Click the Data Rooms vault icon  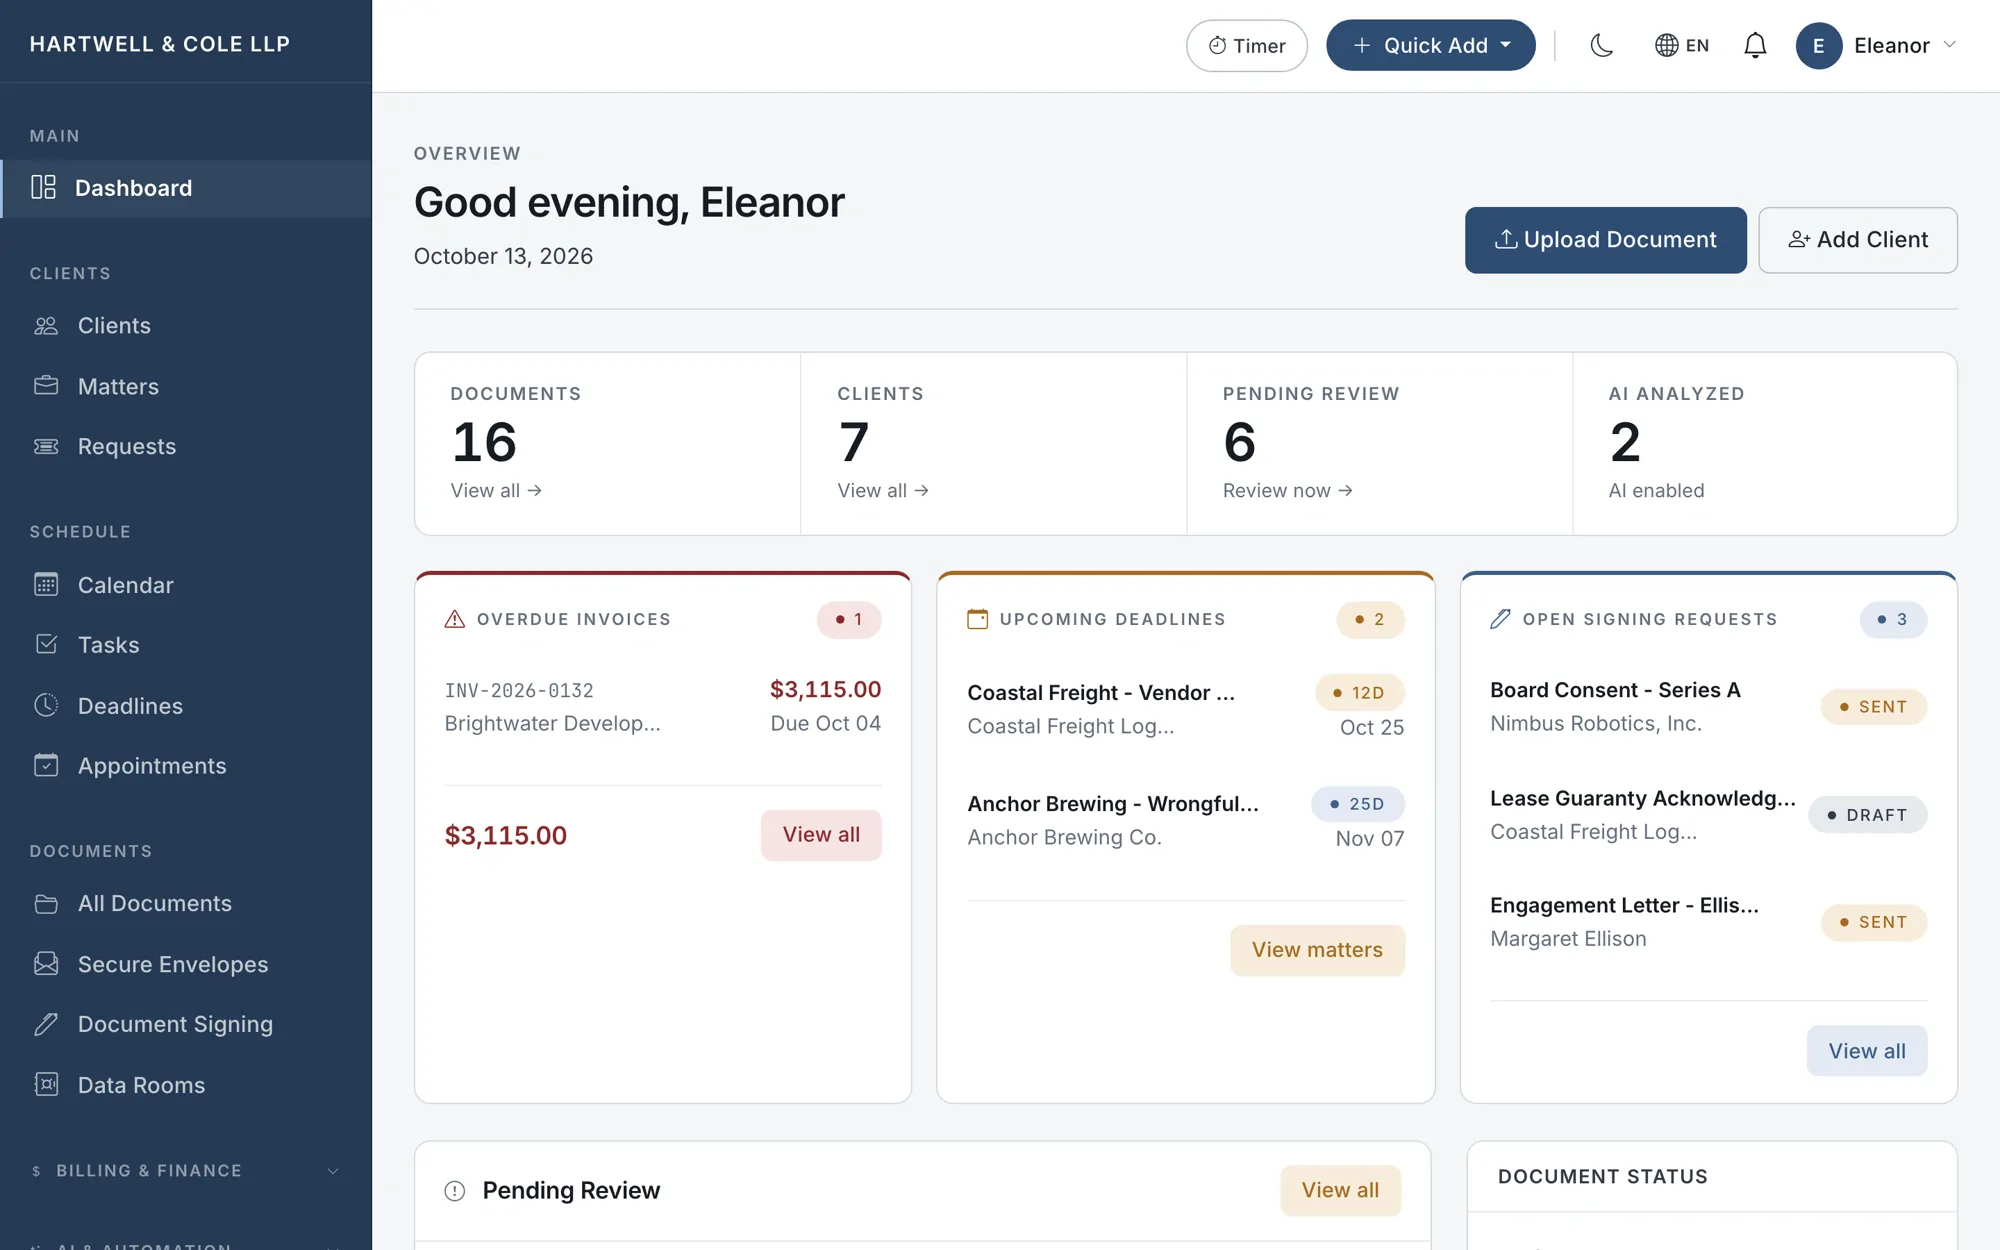tap(46, 1084)
